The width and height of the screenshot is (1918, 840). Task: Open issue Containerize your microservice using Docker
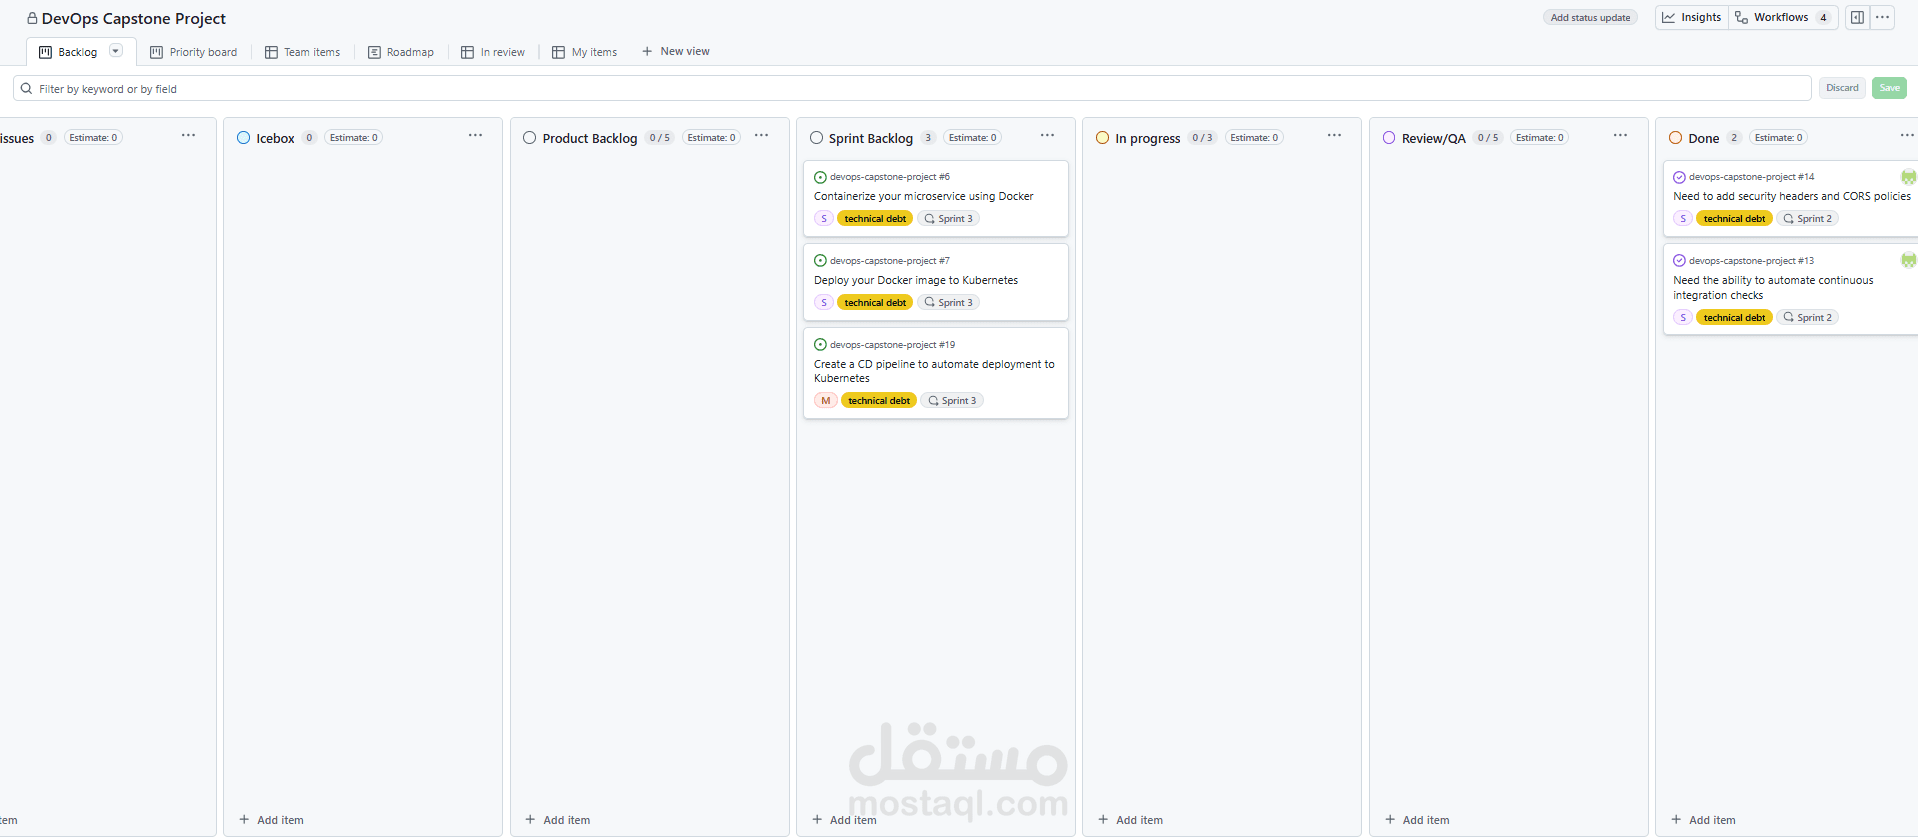click(x=923, y=197)
